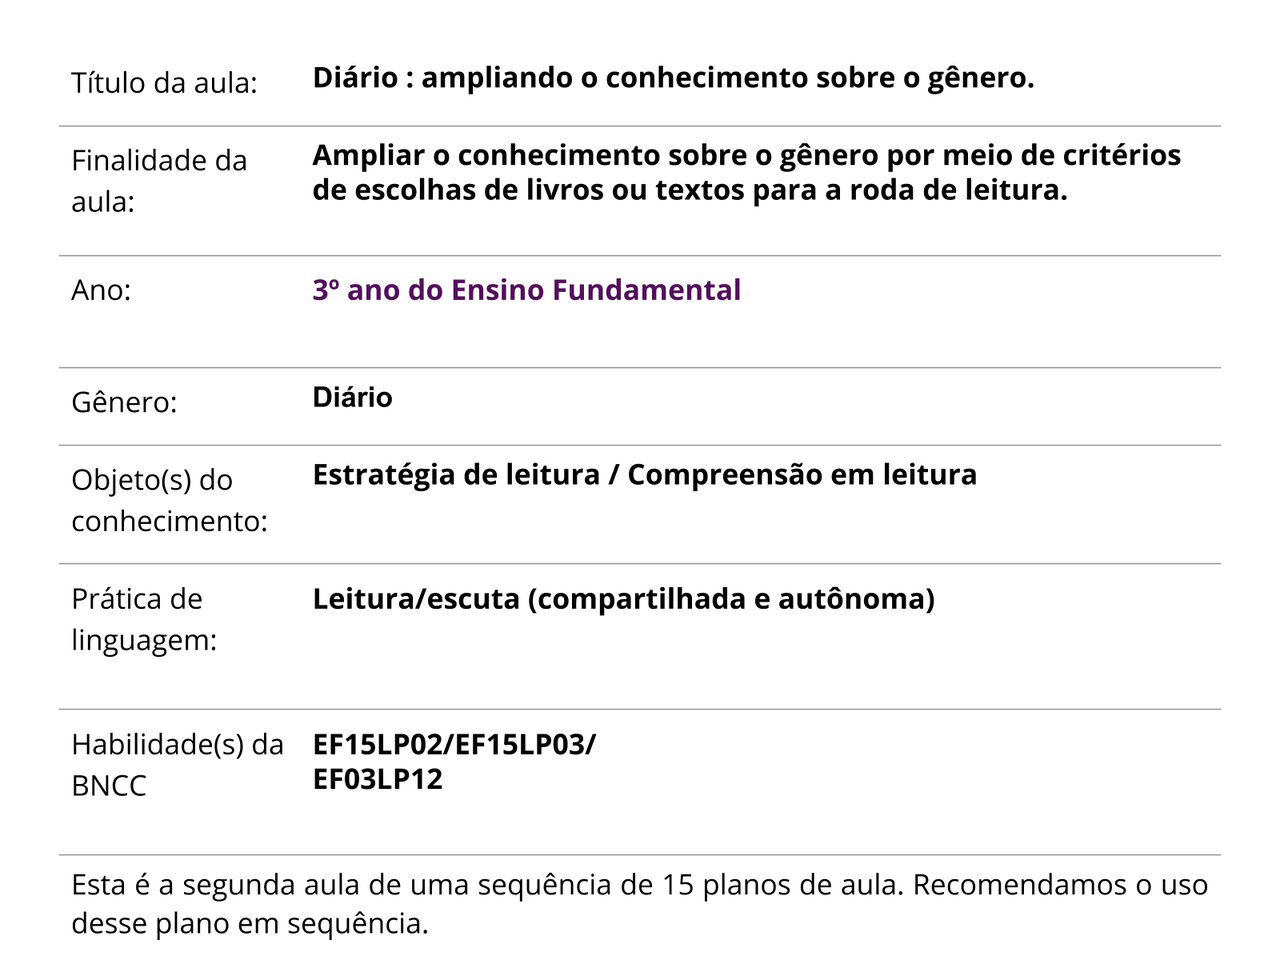The height and width of the screenshot is (960, 1280).
Task: Click the 'Ano:' row label
Action: coord(101,290)
